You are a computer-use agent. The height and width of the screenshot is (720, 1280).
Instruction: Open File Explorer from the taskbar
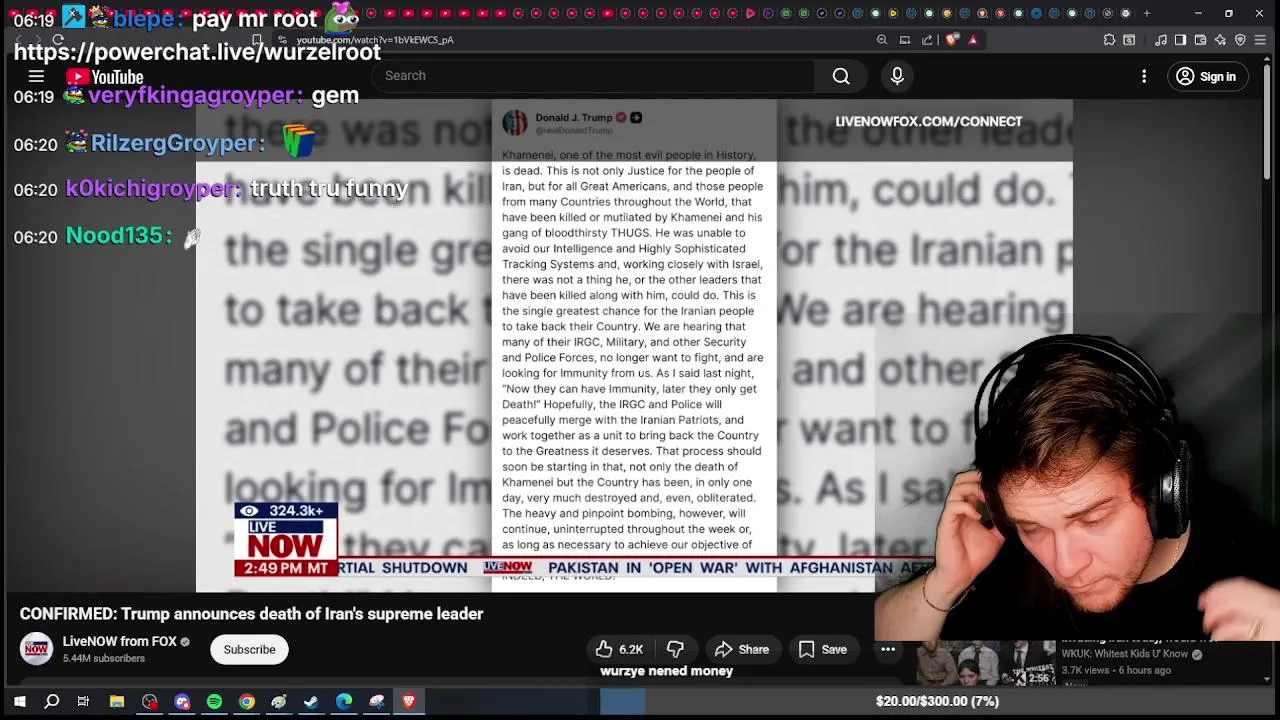tap(116, 702)
